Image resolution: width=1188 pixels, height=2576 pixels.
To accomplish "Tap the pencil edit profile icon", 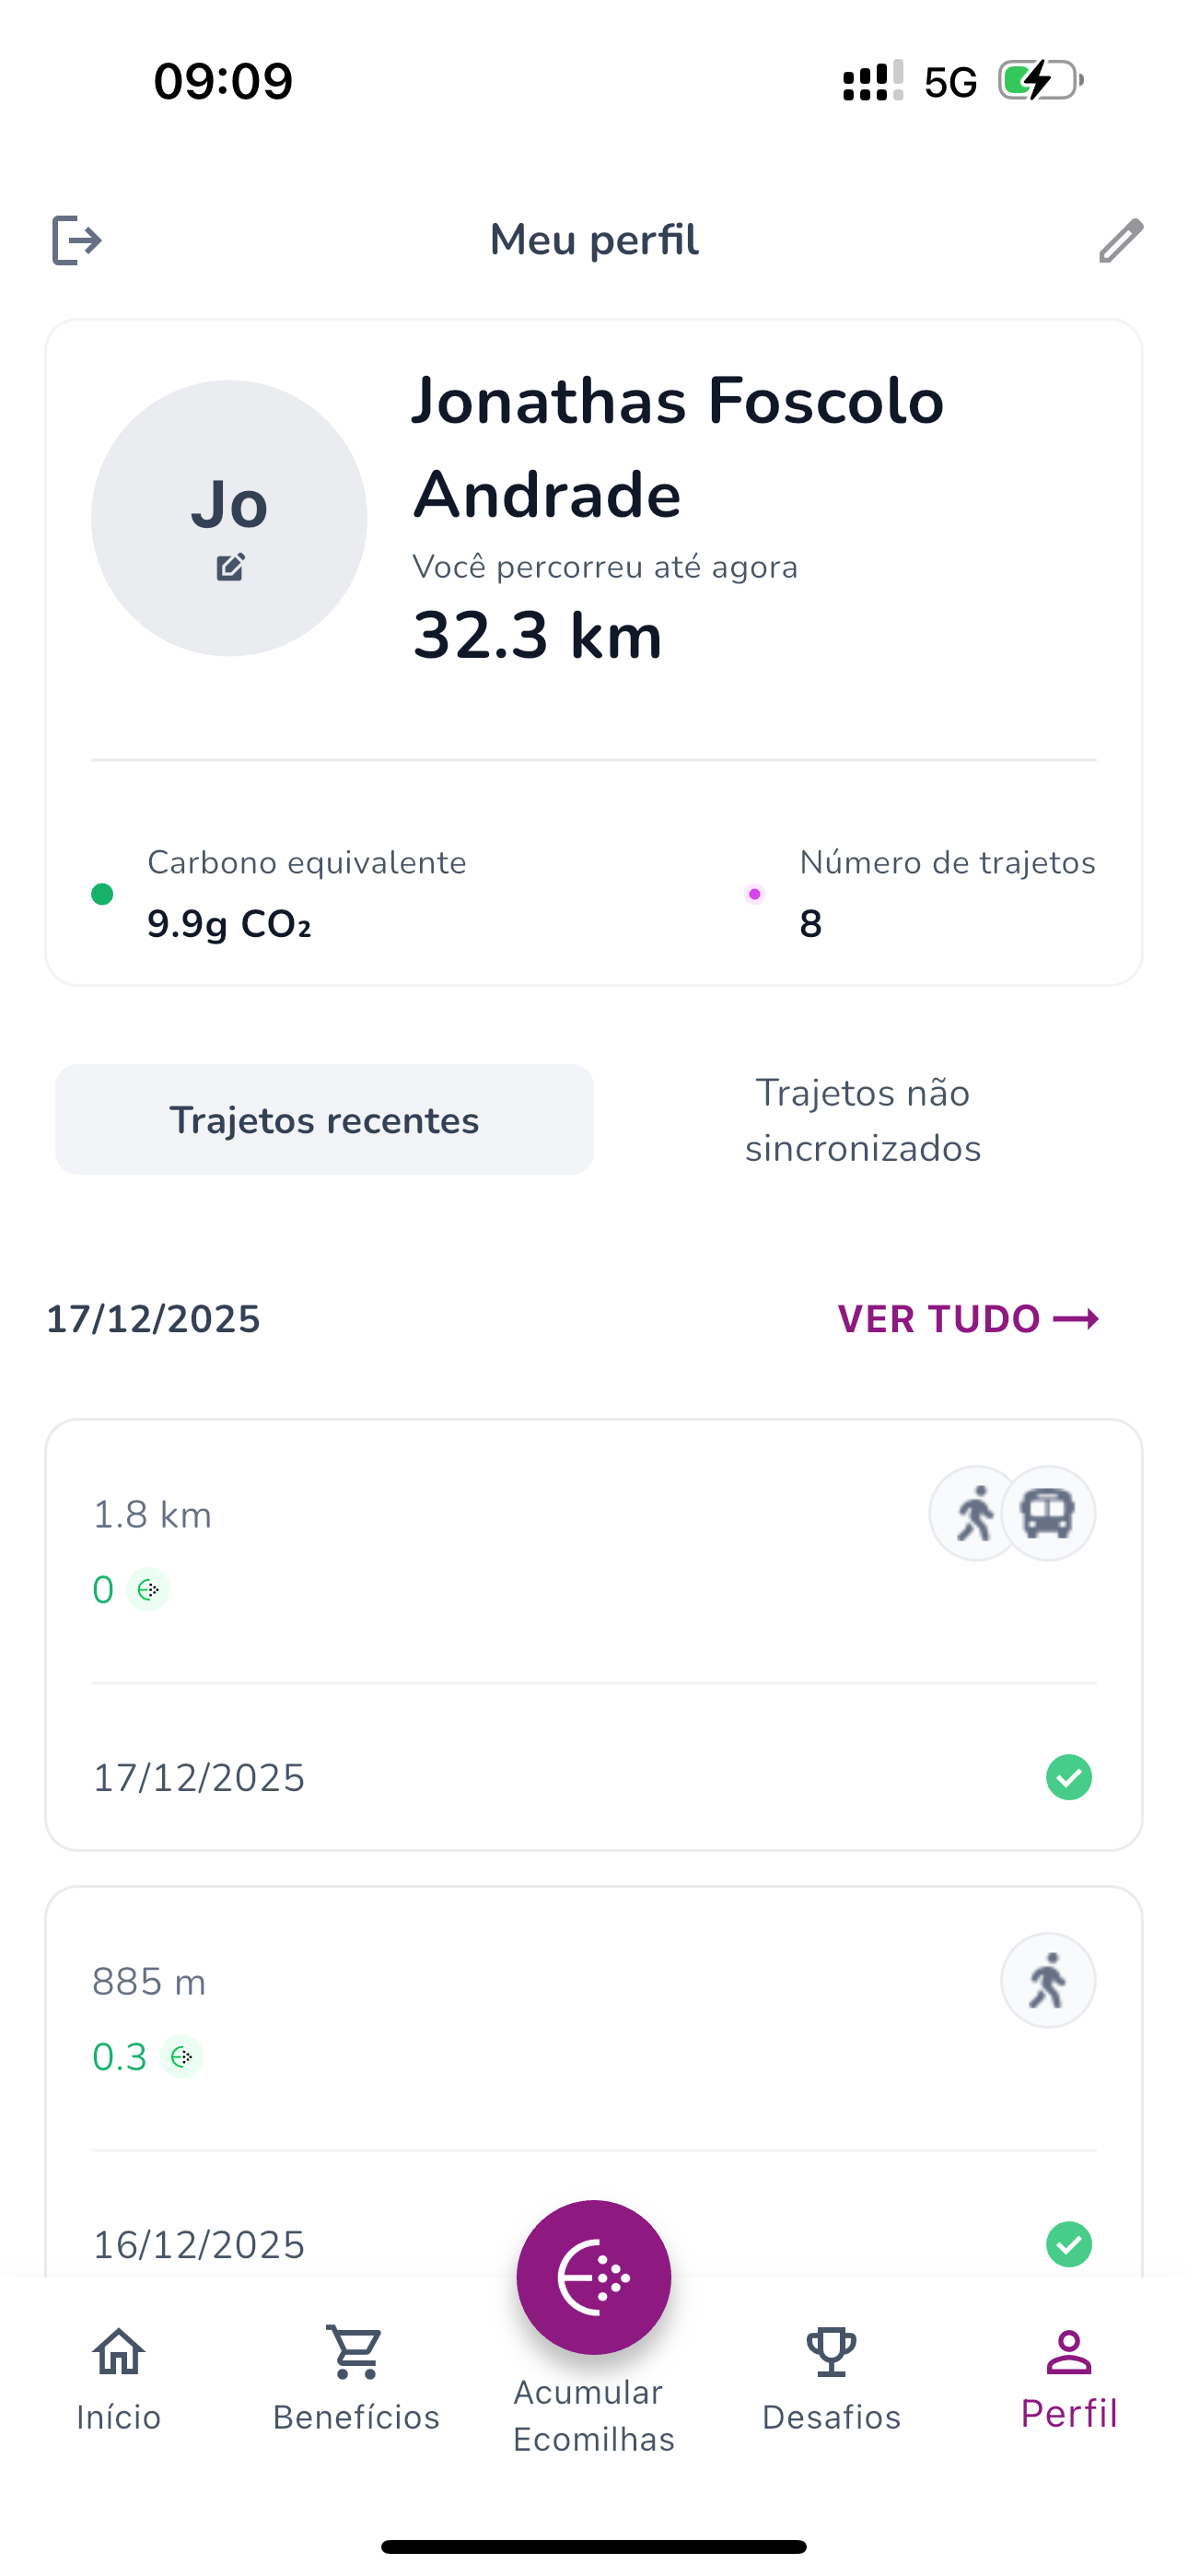I will pos(1120,240).
